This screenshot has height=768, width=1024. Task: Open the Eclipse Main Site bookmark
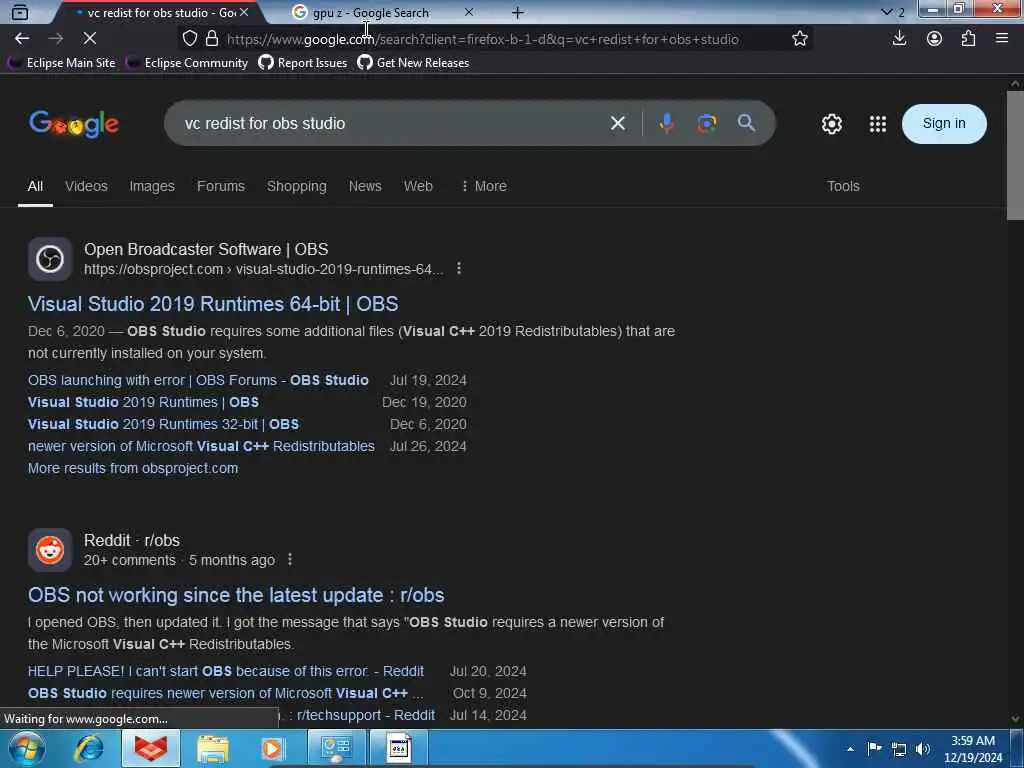point(62,63)
